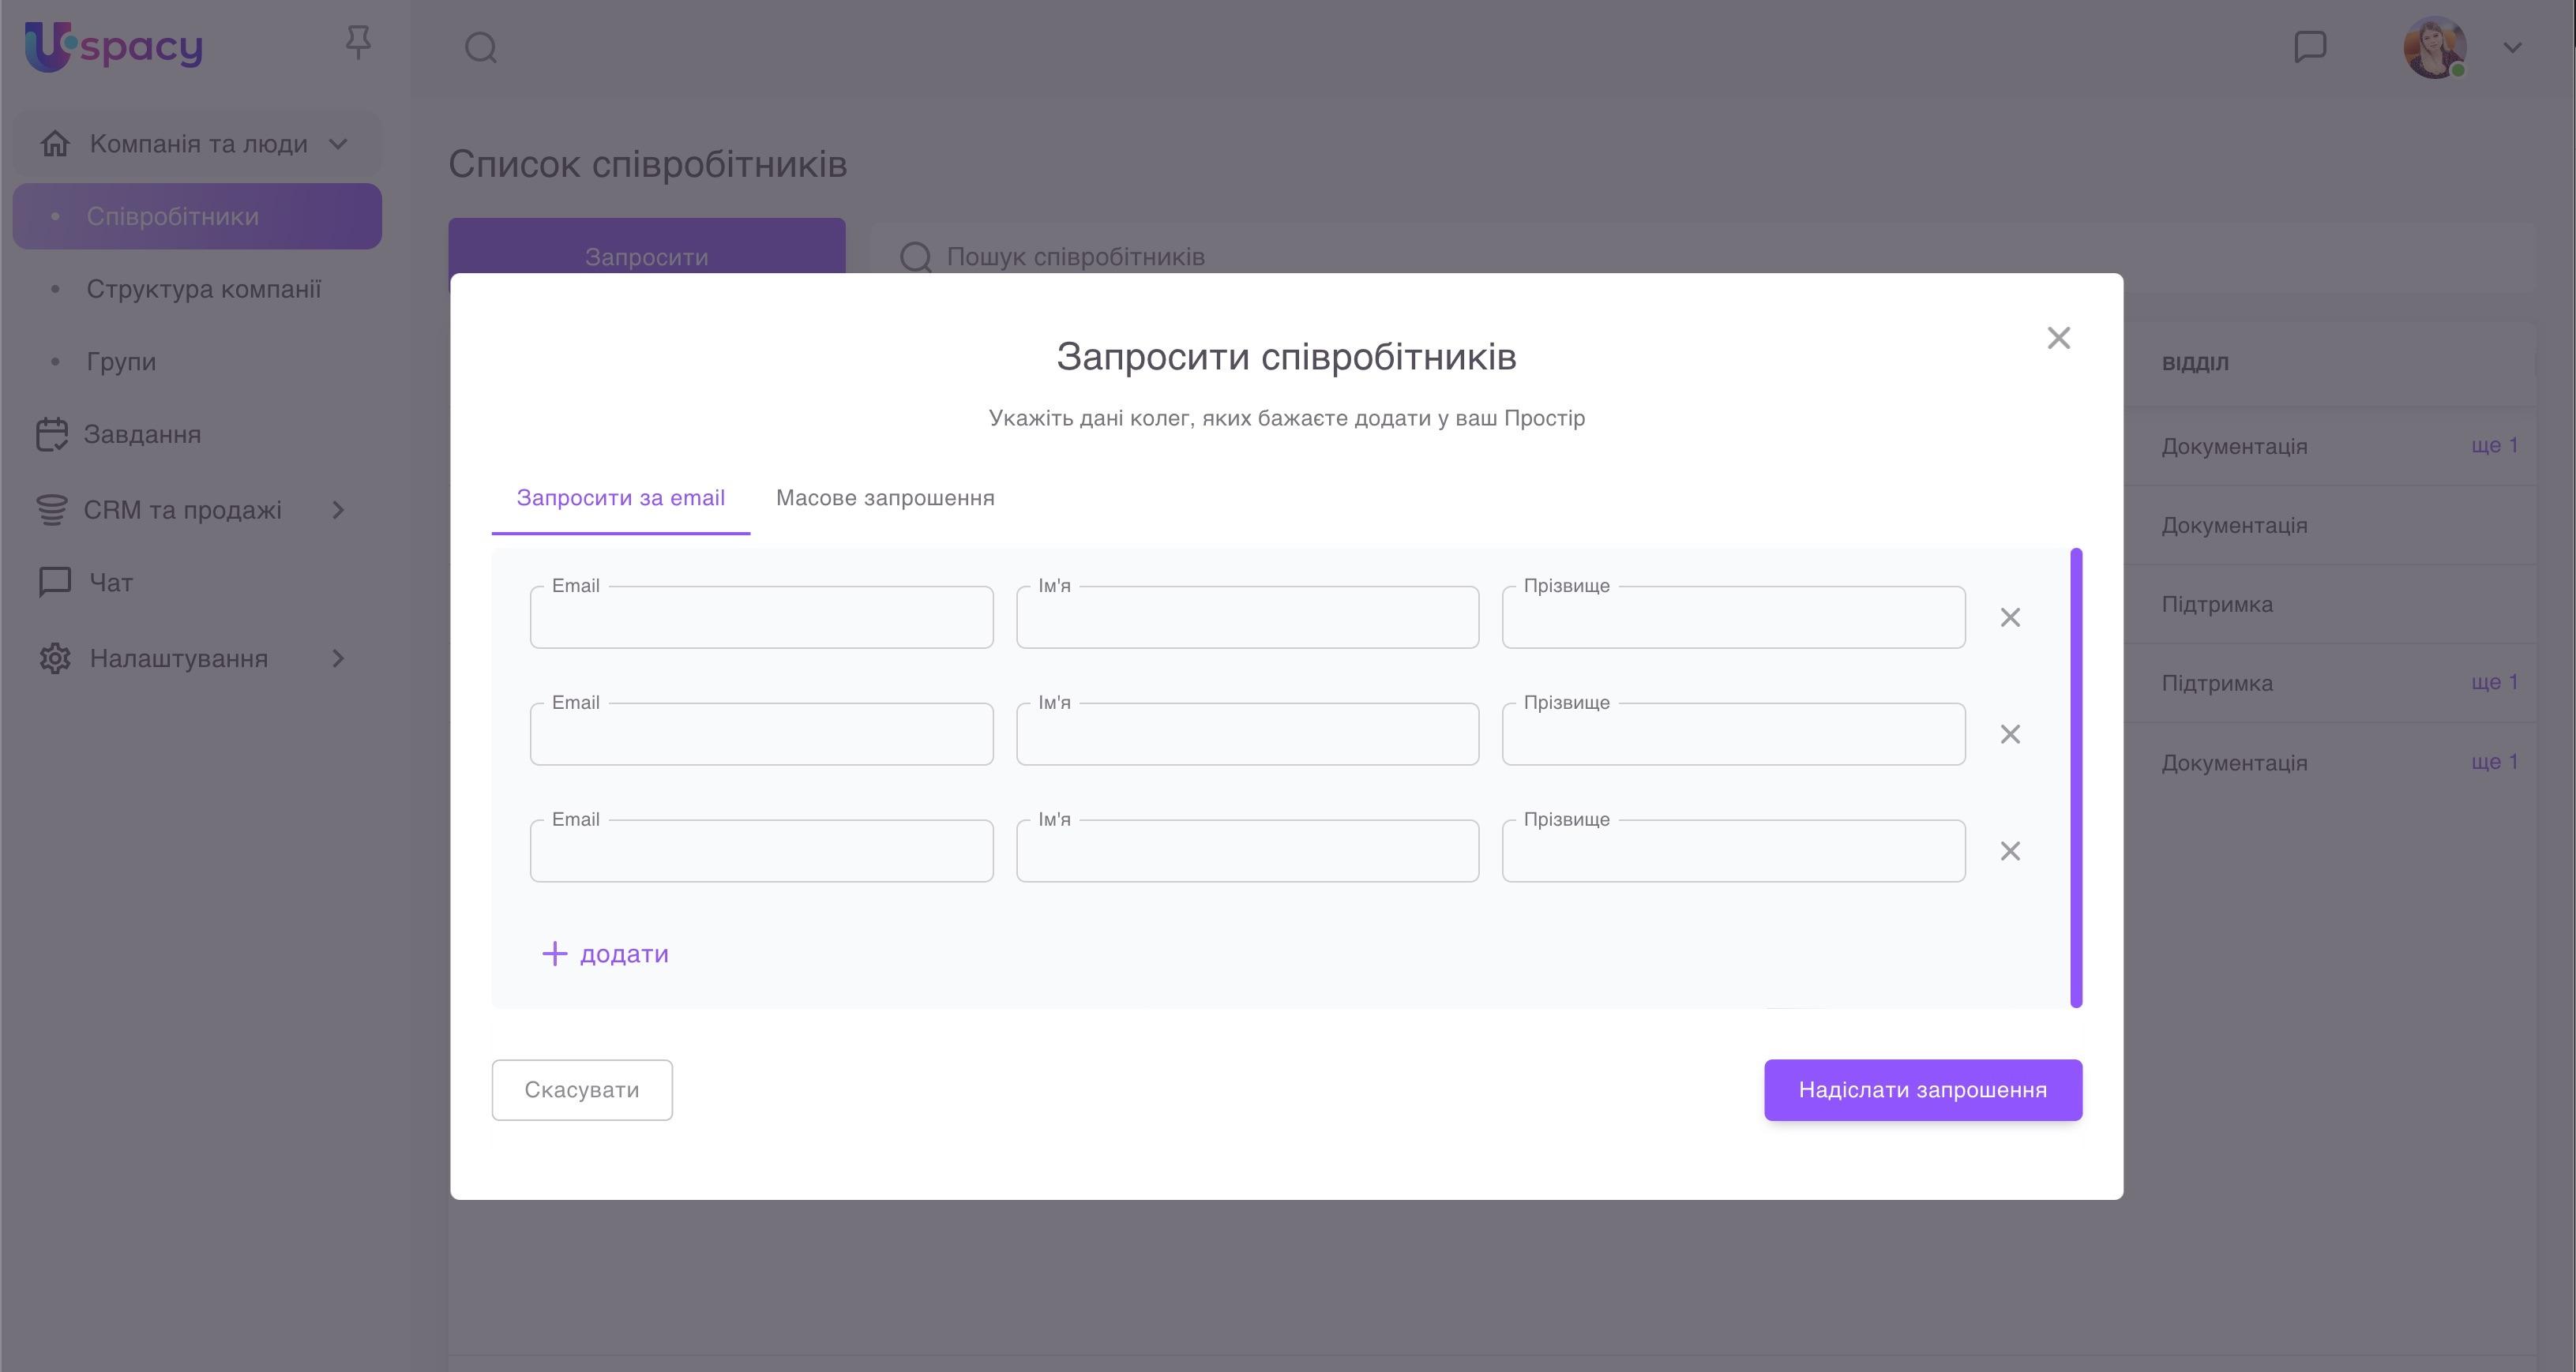The height and width of the screenshot is (1372, 2576).
Task: Remove the first invite row with X
Action: click(x=2010, y=618)
